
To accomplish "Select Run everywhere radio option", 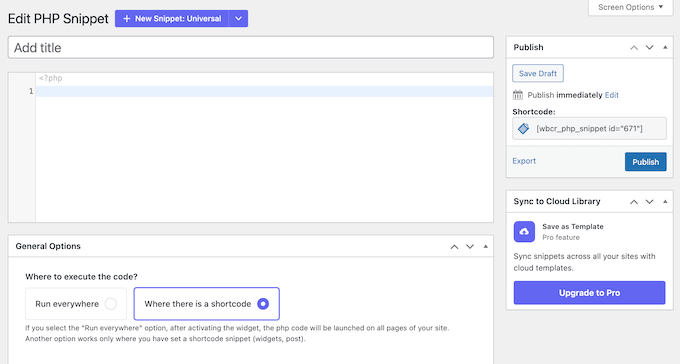I will [x=76, y=304].
